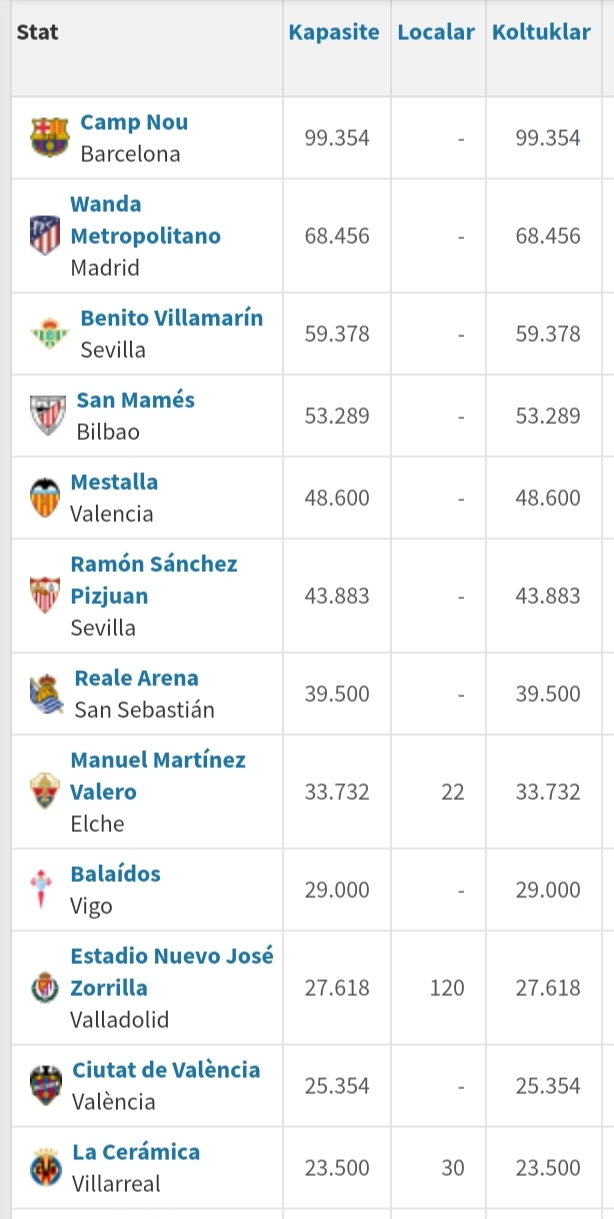The width and height of the screenshot is (614, 1219).
Task: Open the La Cerámica stadium link
Action: [136, 1152]
